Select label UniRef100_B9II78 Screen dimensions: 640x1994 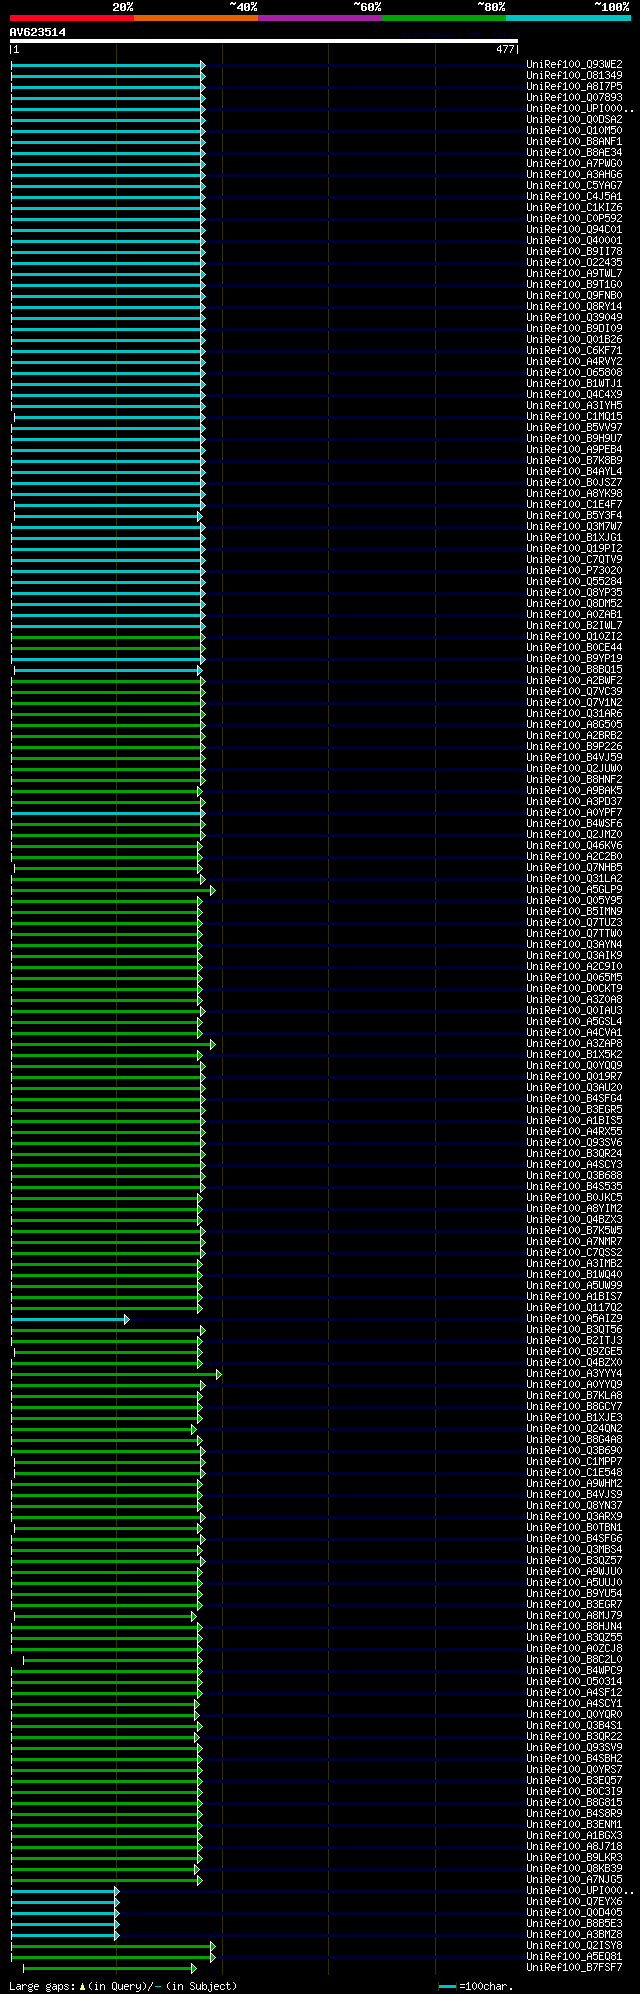coord(574,251)
